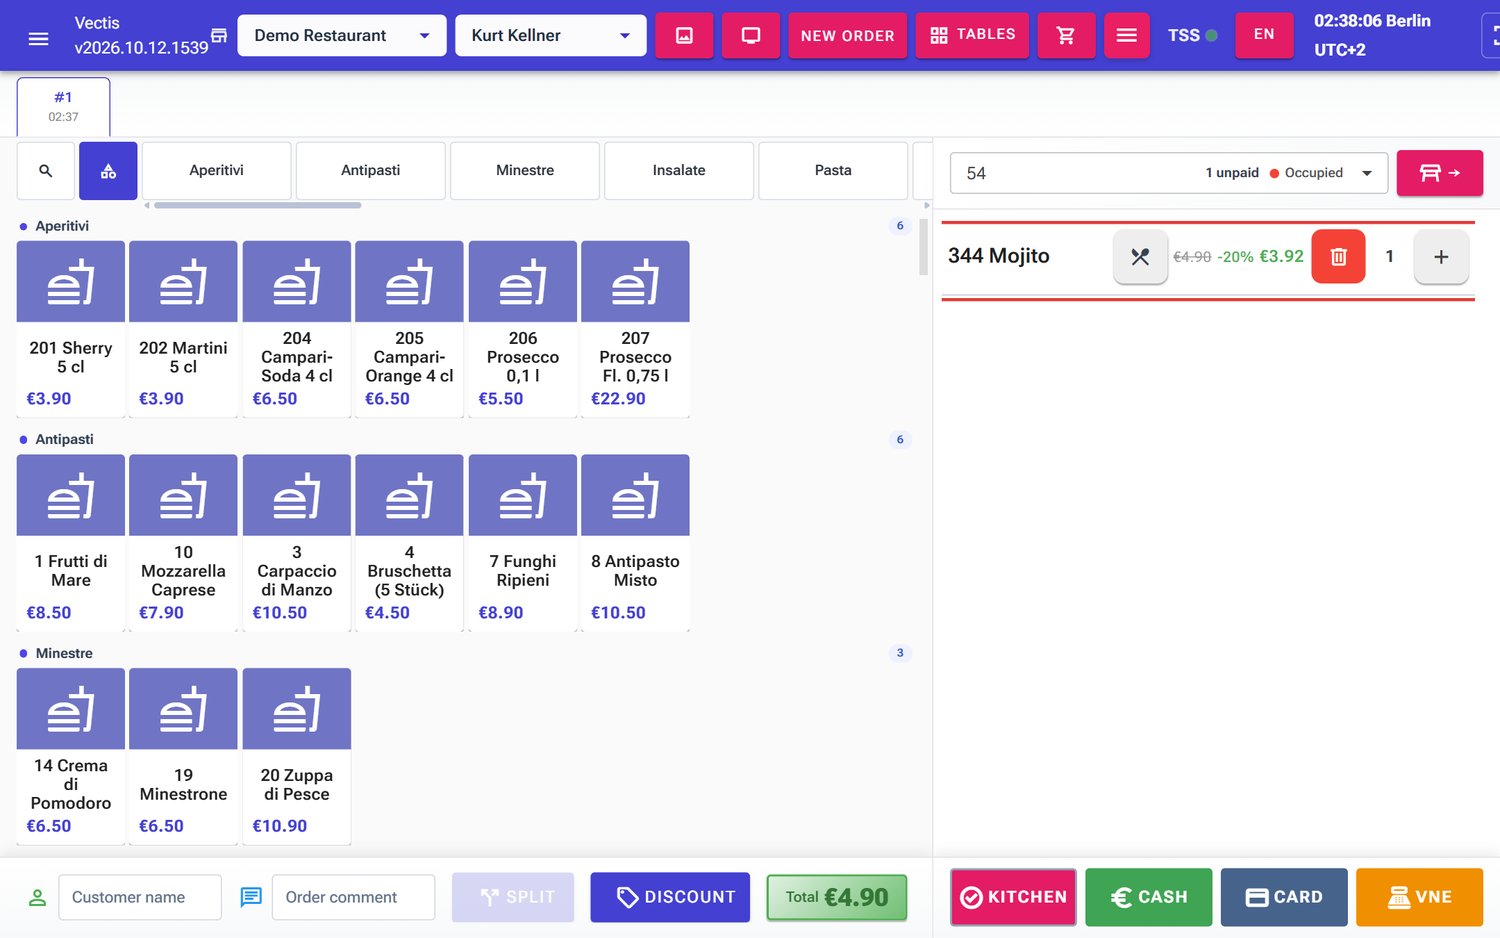Open the hamburger navigation menu
The image size is (1500, 938).
pyautogui.click(x=38, y=38)
